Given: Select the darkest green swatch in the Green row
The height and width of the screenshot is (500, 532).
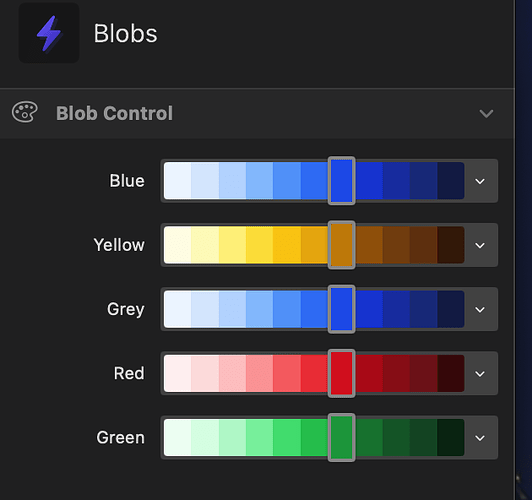Looking at the screenshot, I should (x=451, y=438).
